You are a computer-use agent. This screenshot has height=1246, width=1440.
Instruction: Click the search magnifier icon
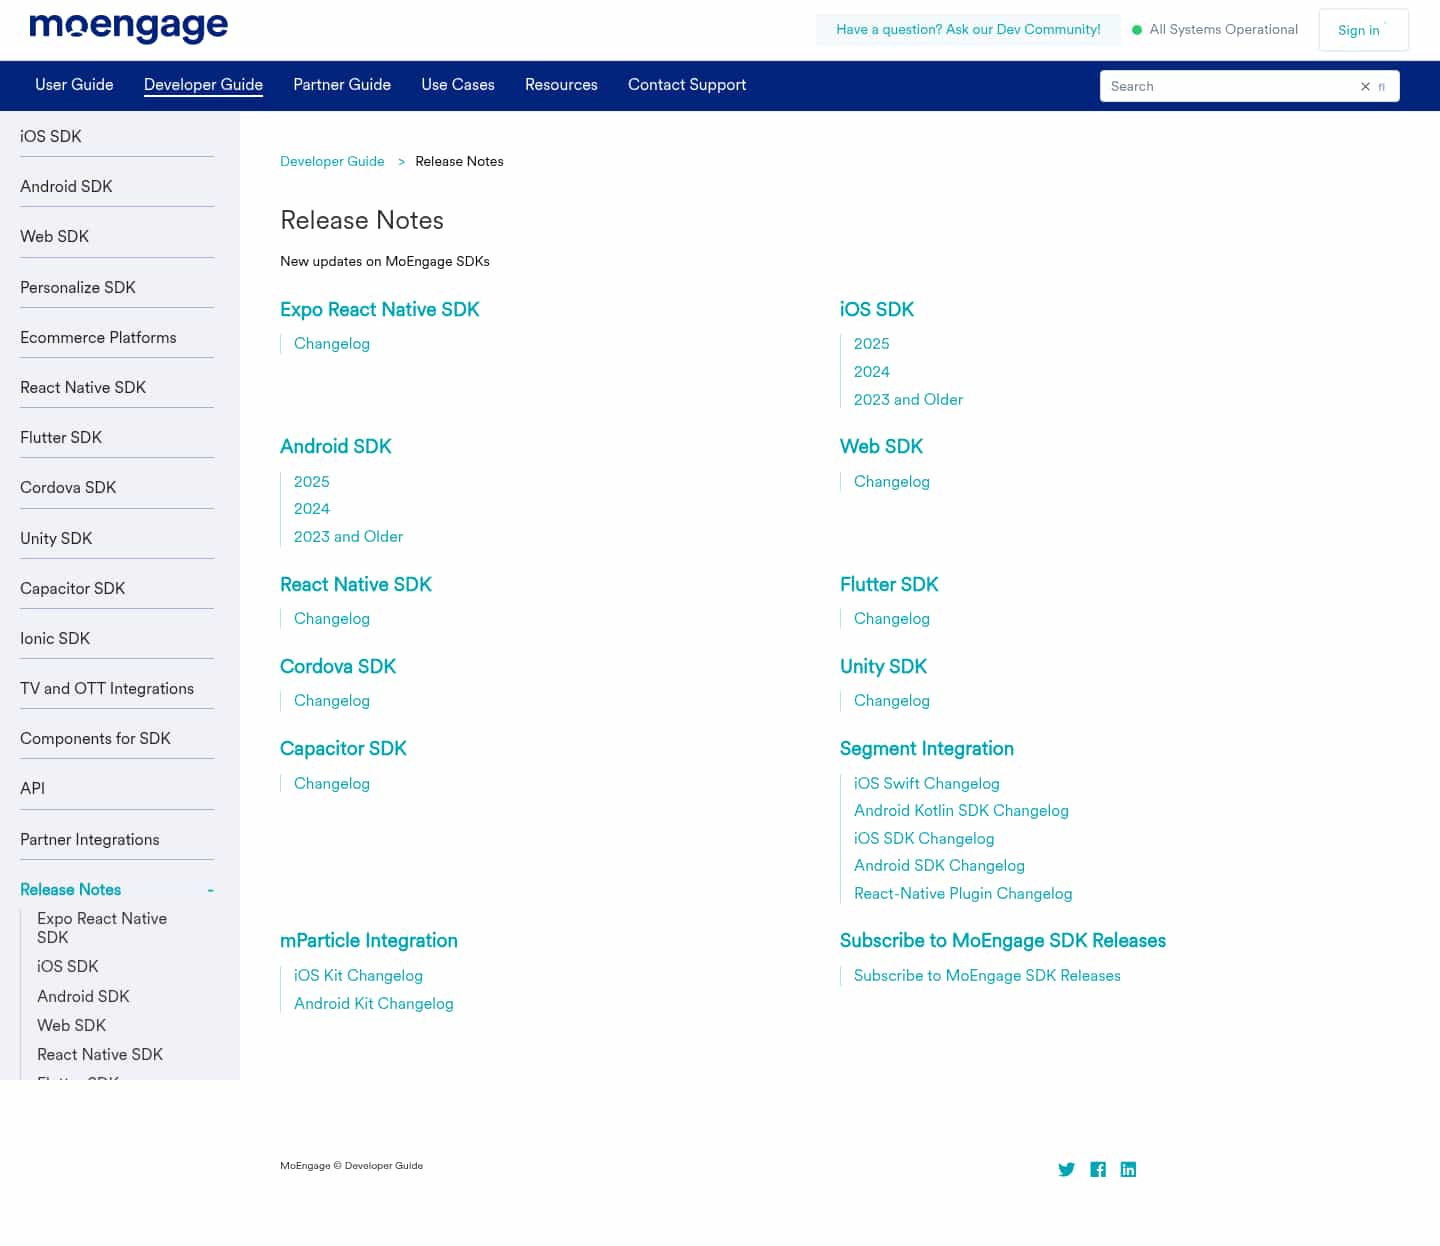[1382, 87]
